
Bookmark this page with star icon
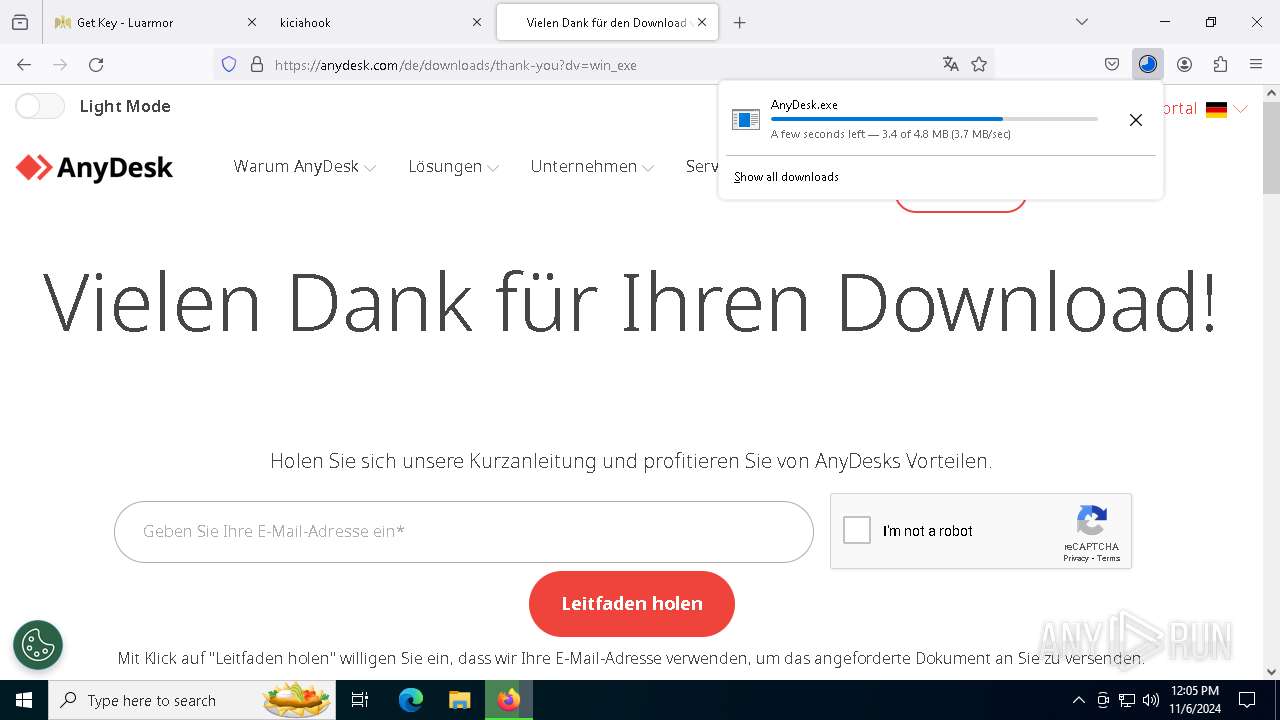click(x=979, y=64)
